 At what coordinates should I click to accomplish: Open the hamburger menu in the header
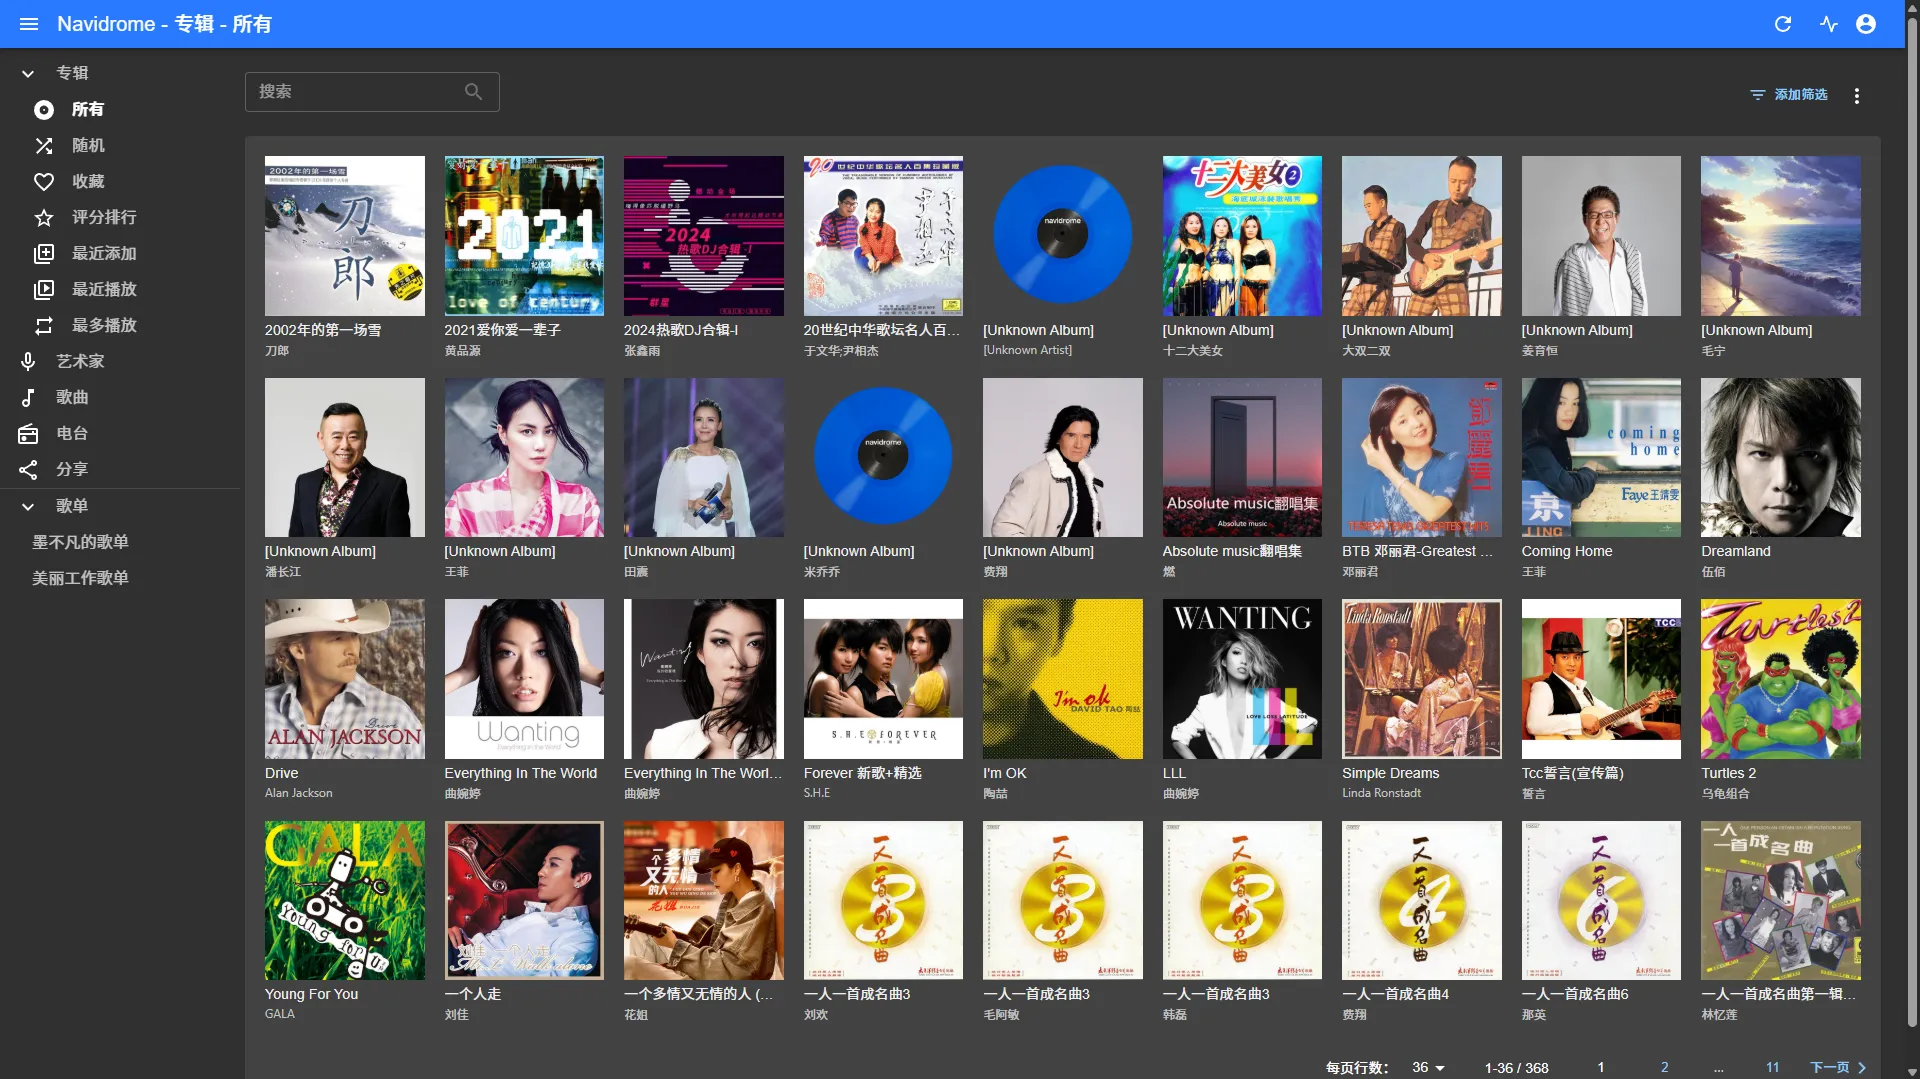coord(29,24)
